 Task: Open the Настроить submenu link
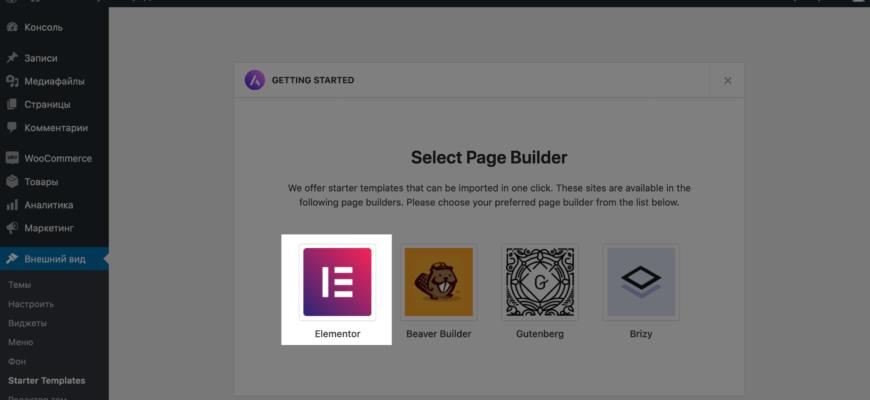(x=31, y=304)
